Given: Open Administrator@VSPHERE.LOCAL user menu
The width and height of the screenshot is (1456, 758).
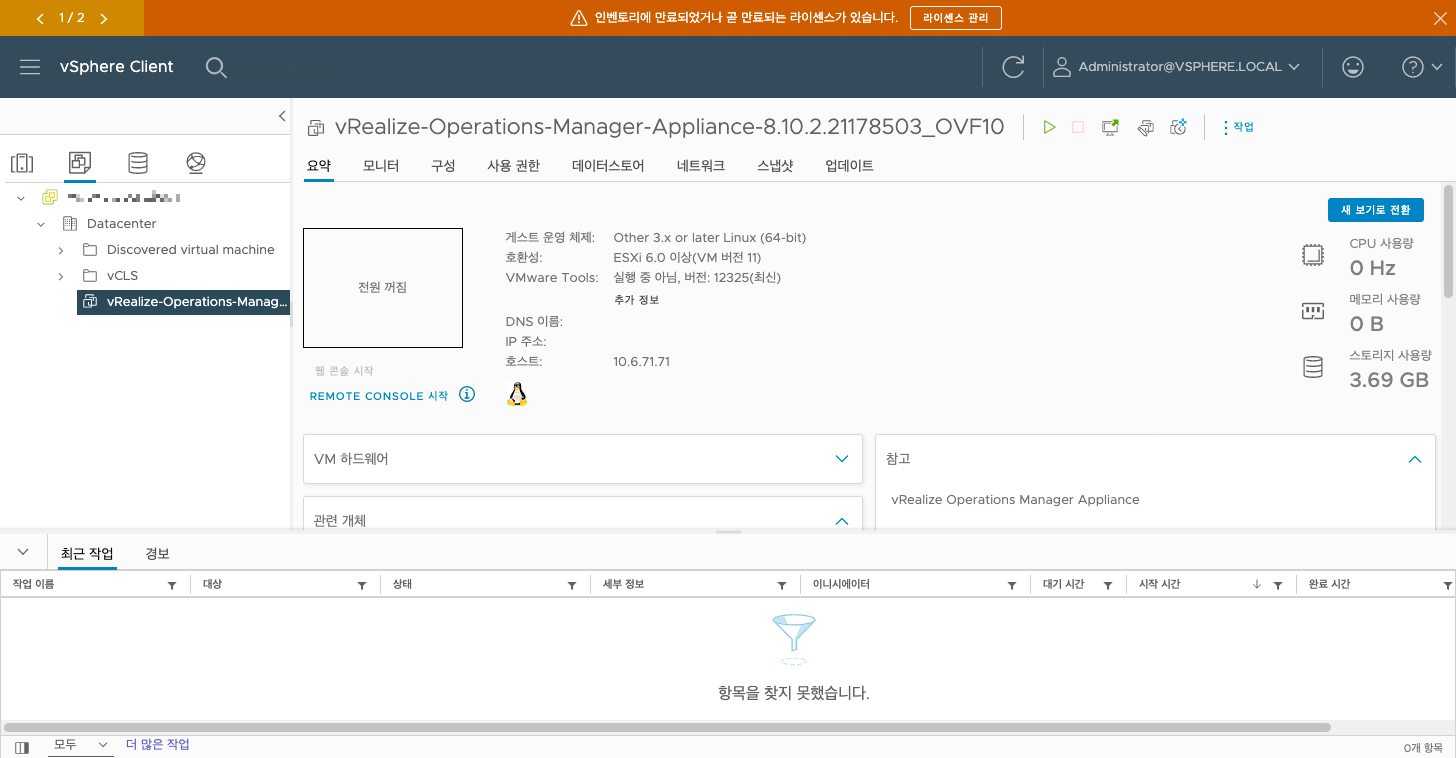Looking at the screenshot, I should (1176, 67).
